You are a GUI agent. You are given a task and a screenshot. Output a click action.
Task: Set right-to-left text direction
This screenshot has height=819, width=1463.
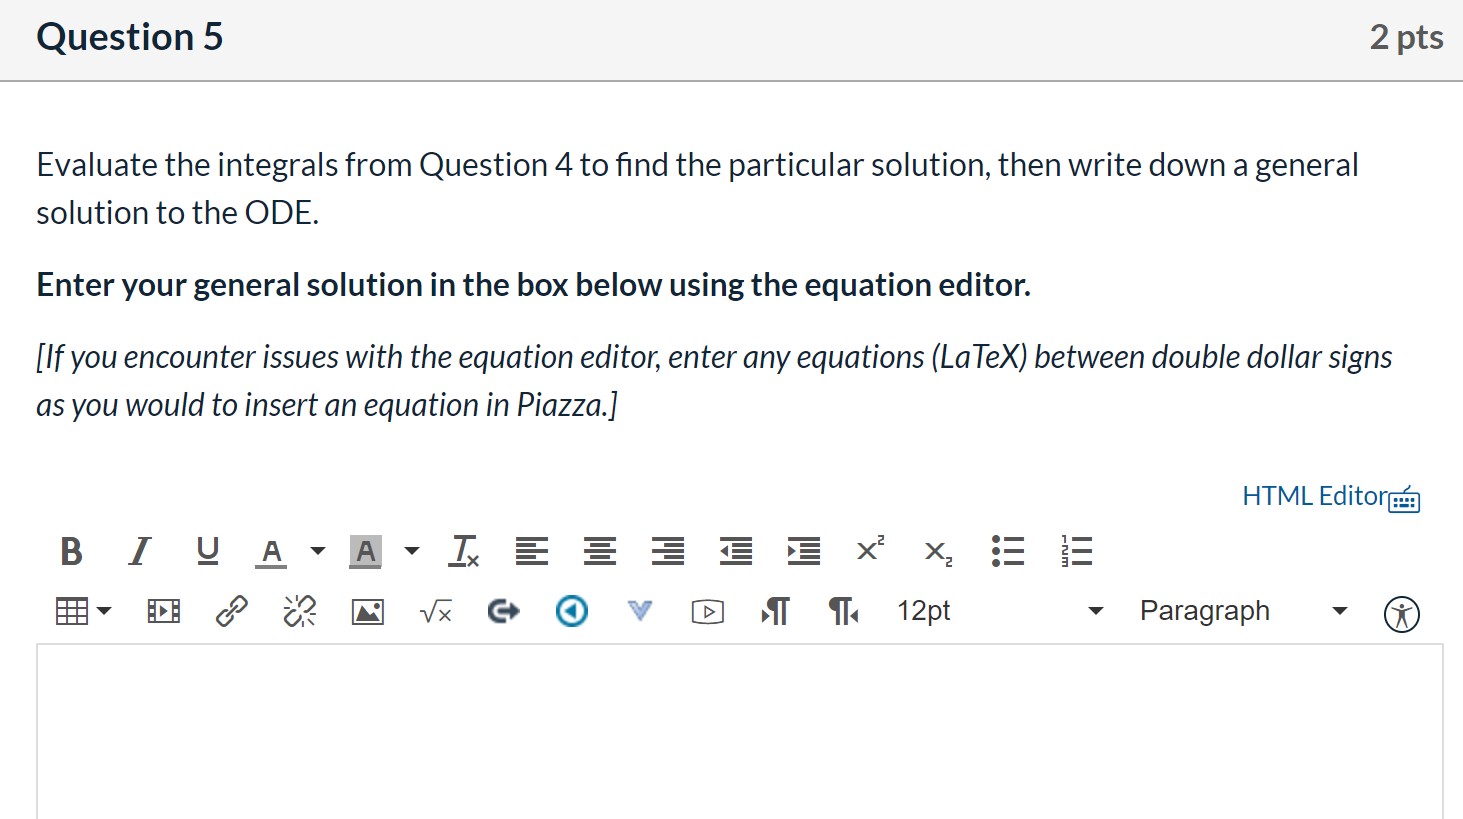pyautogui.click(x=843, y=611)
